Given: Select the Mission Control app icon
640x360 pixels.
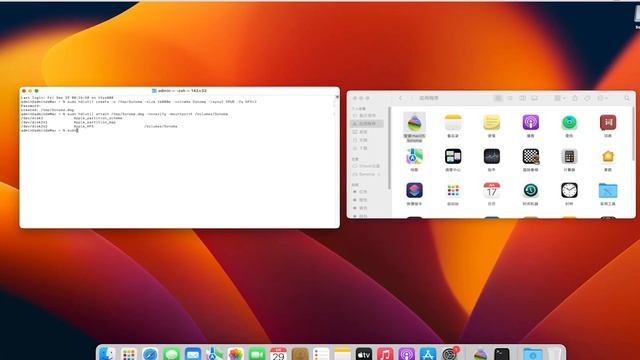Looking at the screenshot, I should point(453,156).
